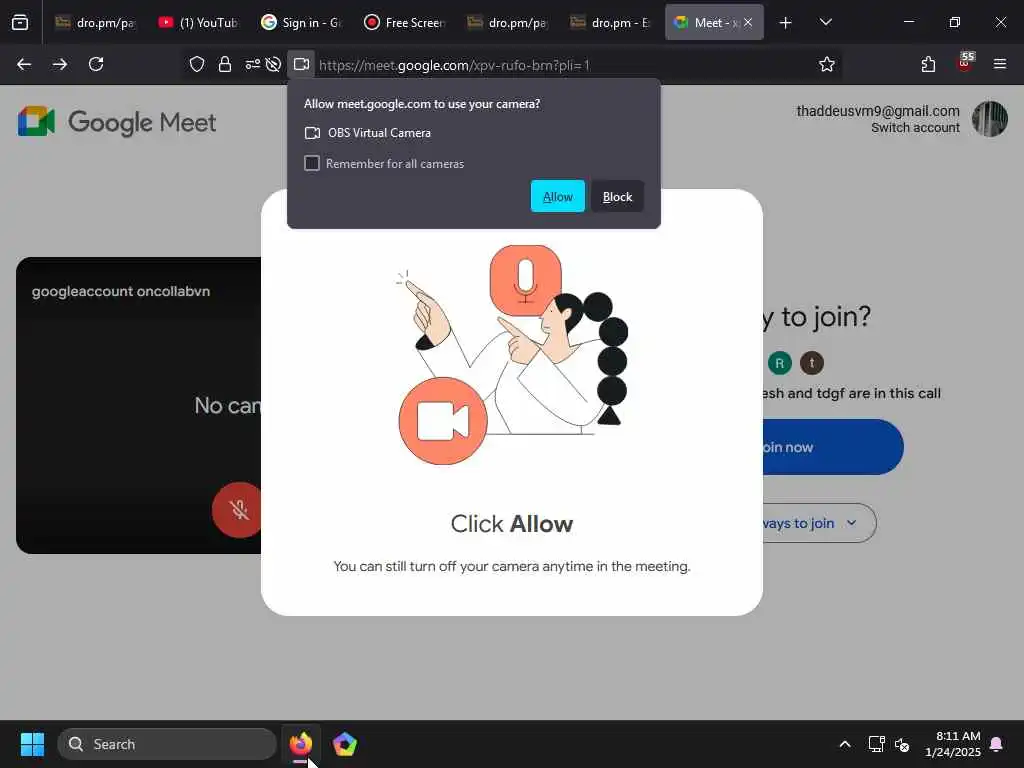Open the network status tray icon
Image resolution: width=1024 pixels, height=768 pixels.
pos(876,744)
